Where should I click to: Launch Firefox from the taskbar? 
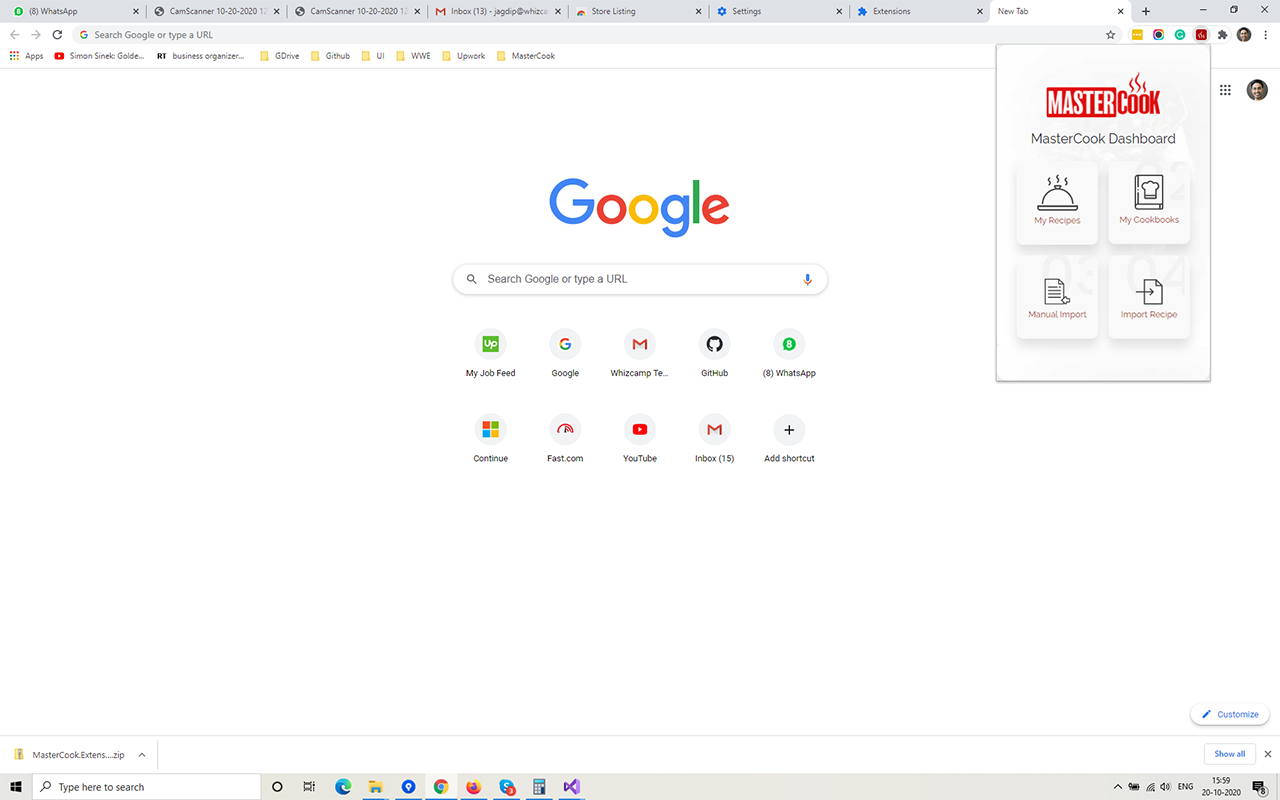click(473, 787)
